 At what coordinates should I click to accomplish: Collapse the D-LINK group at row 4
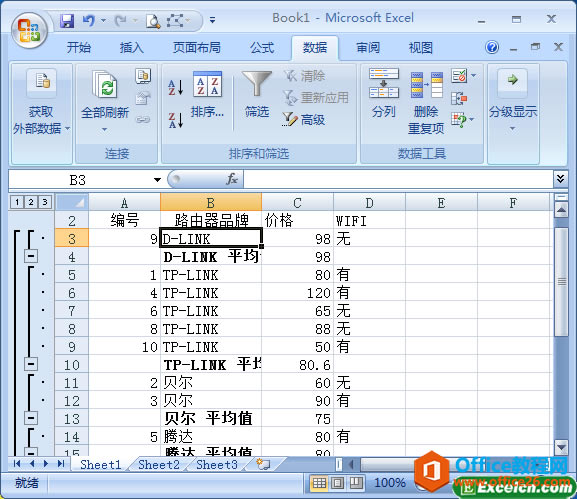[x=31, y=256]
